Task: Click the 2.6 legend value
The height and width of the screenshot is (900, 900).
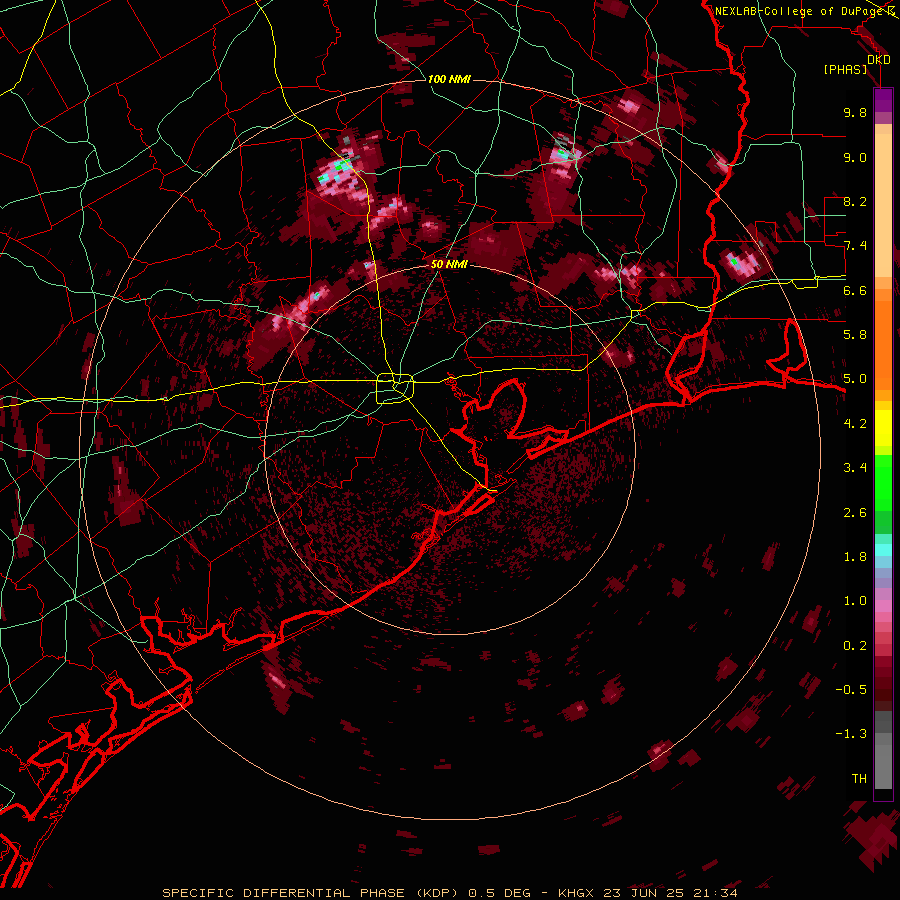Action: click(x=855, y=513)
